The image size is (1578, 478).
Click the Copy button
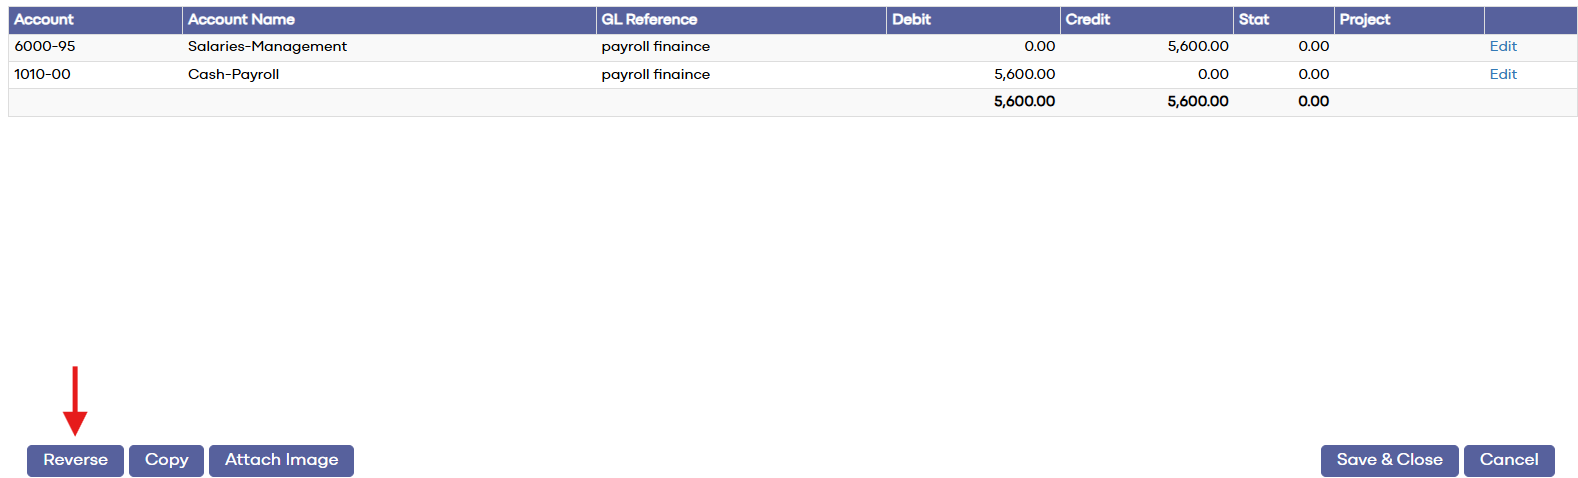[x=166, y=460]
